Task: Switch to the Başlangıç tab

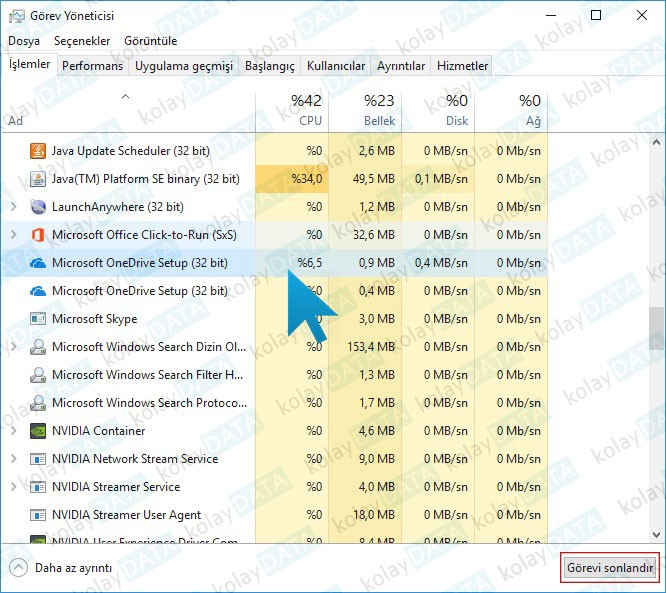Action: (270, 66)
